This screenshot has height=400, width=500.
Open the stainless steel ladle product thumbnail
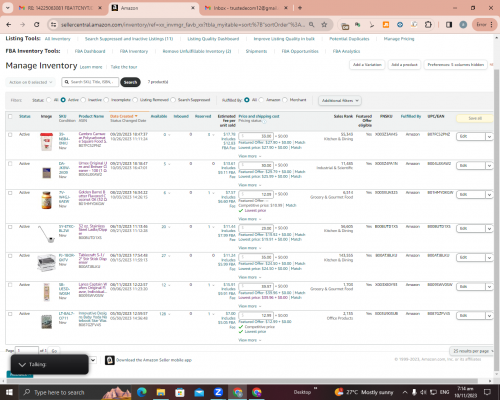tap(46, 234)
